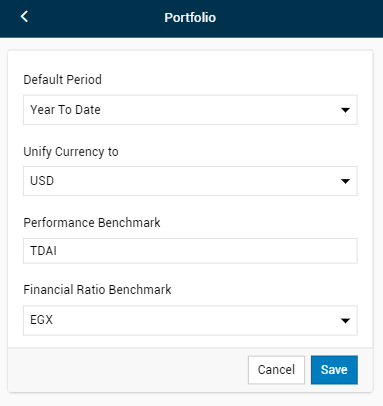Viewport: 383px width, 406px height.
Task: Cancel the portfolio settings changes
Action: 276,370
